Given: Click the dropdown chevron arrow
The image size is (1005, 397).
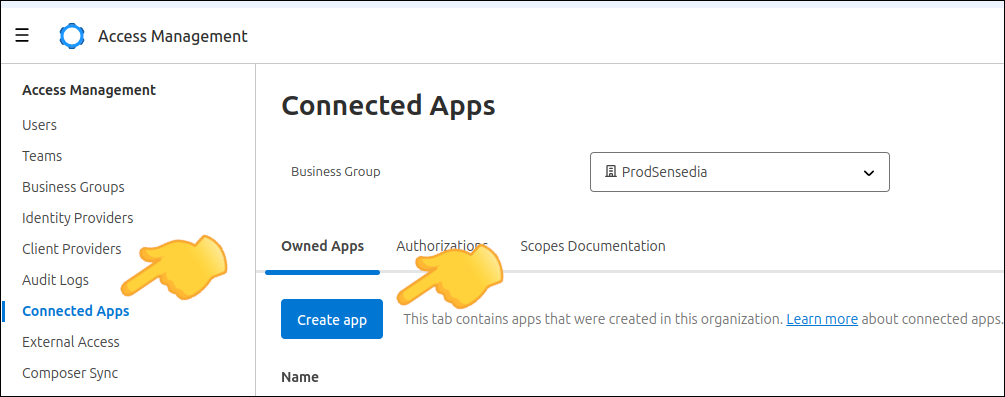Looking at the screenshot, I should click(868, 173).
